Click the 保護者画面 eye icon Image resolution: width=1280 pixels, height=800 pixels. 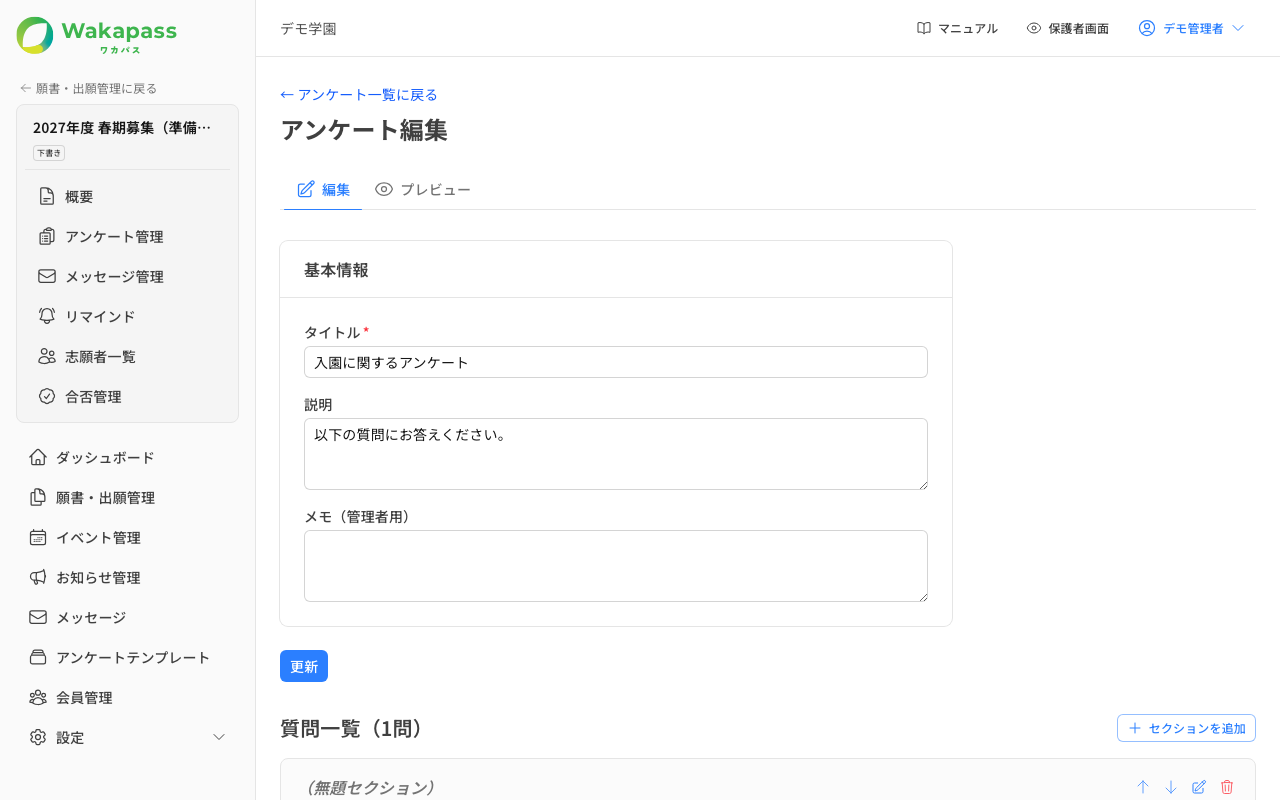[1034, 28]
